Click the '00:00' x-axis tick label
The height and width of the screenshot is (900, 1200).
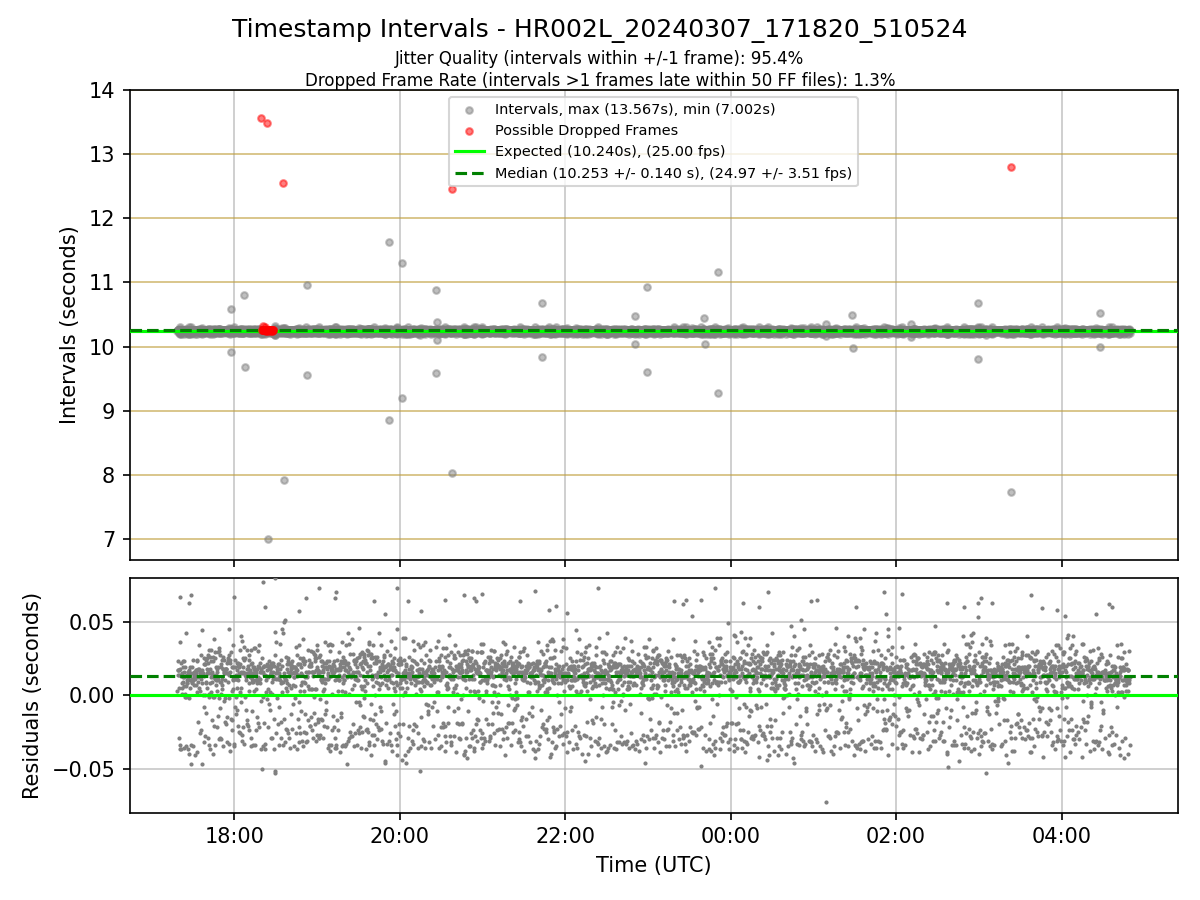coord(731,834)
